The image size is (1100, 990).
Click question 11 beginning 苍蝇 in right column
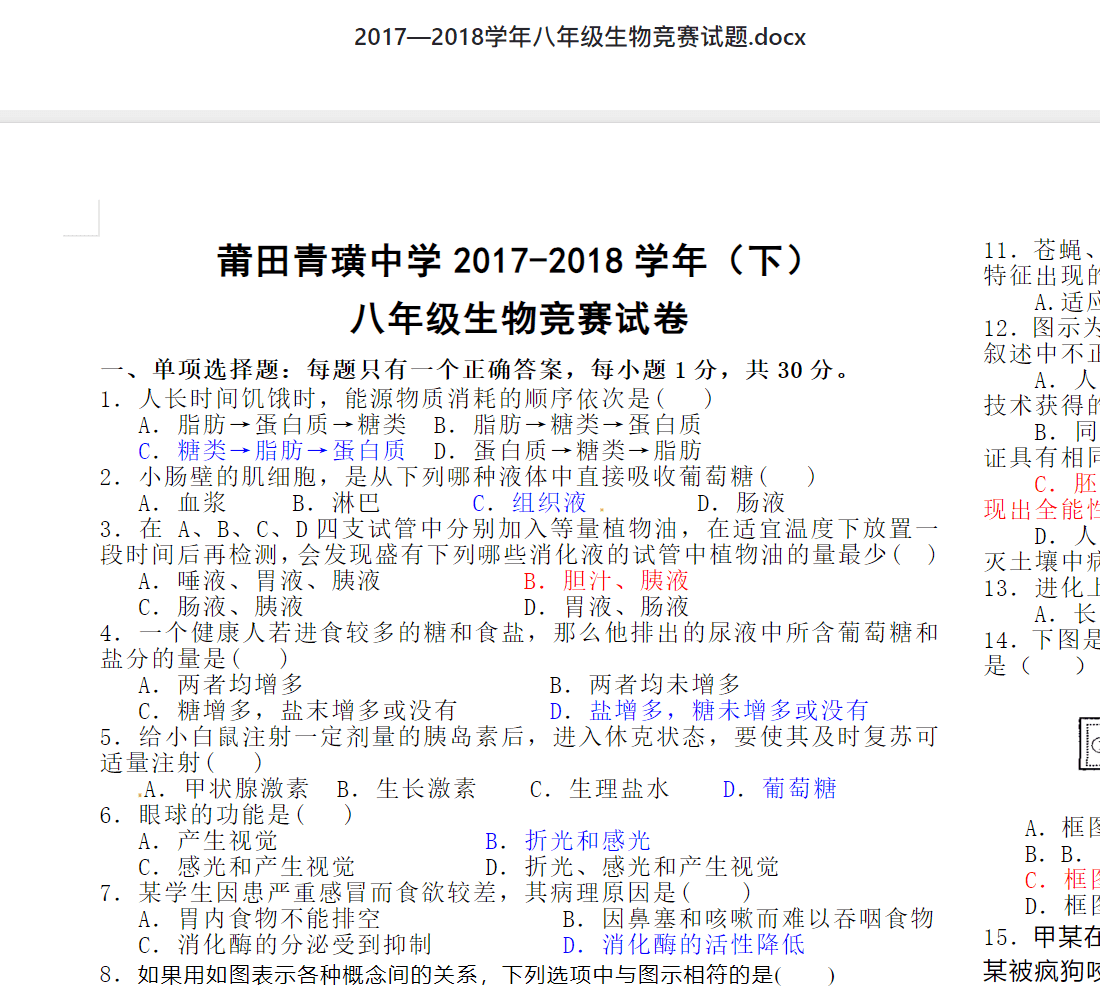tap(1042, 250)
